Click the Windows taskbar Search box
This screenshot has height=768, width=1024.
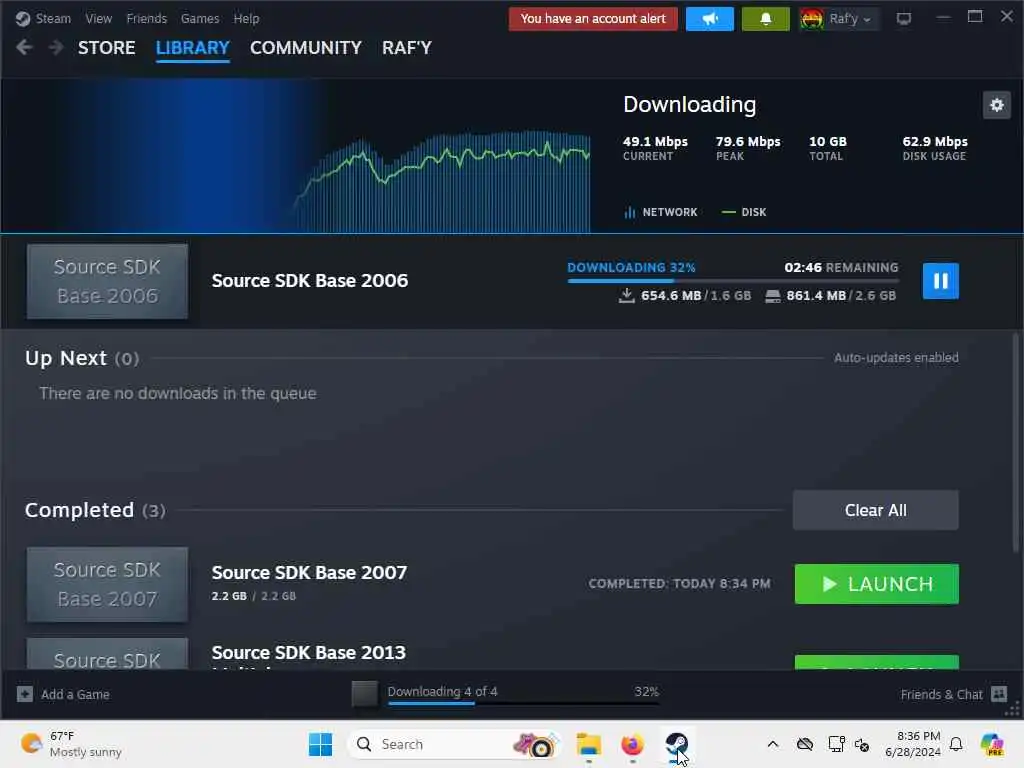point(455,744)
